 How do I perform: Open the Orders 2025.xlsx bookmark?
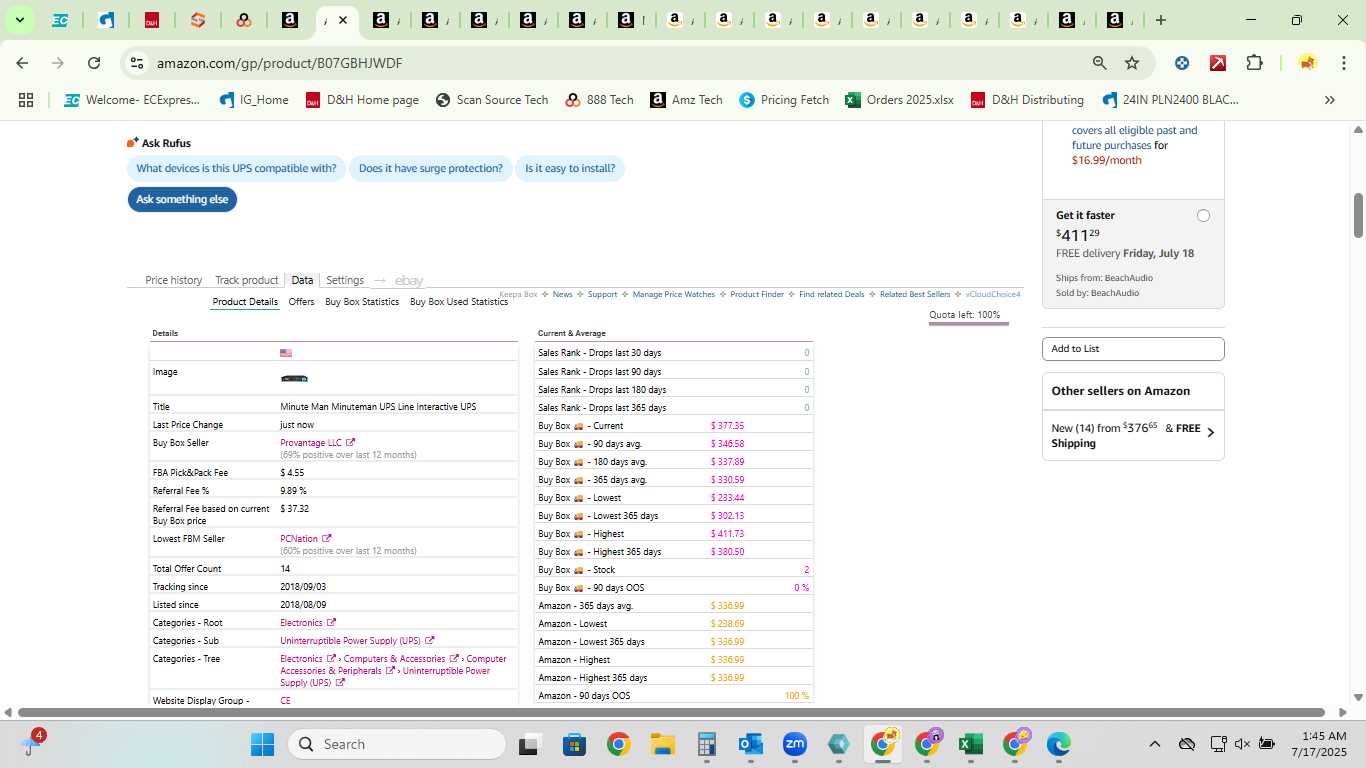(x=899, y=100)
